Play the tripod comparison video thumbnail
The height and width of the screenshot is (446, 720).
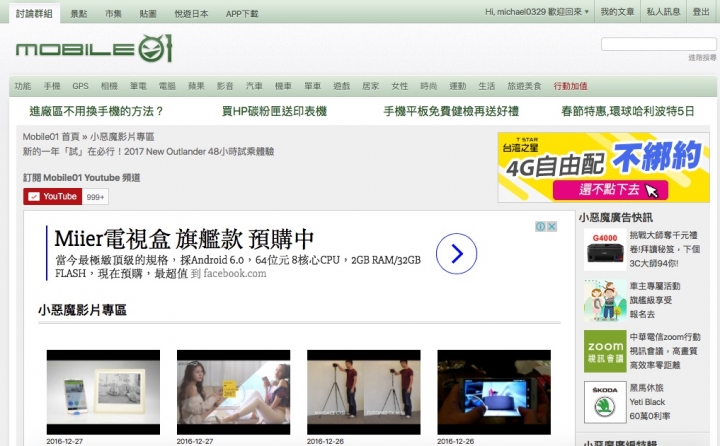point(364,392)
